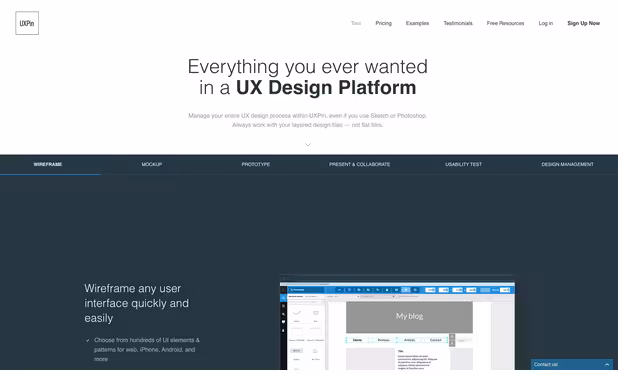Expand the Contact us chat arrow
618x374 pixels.
pyautogui.click(x=607, y=365)
